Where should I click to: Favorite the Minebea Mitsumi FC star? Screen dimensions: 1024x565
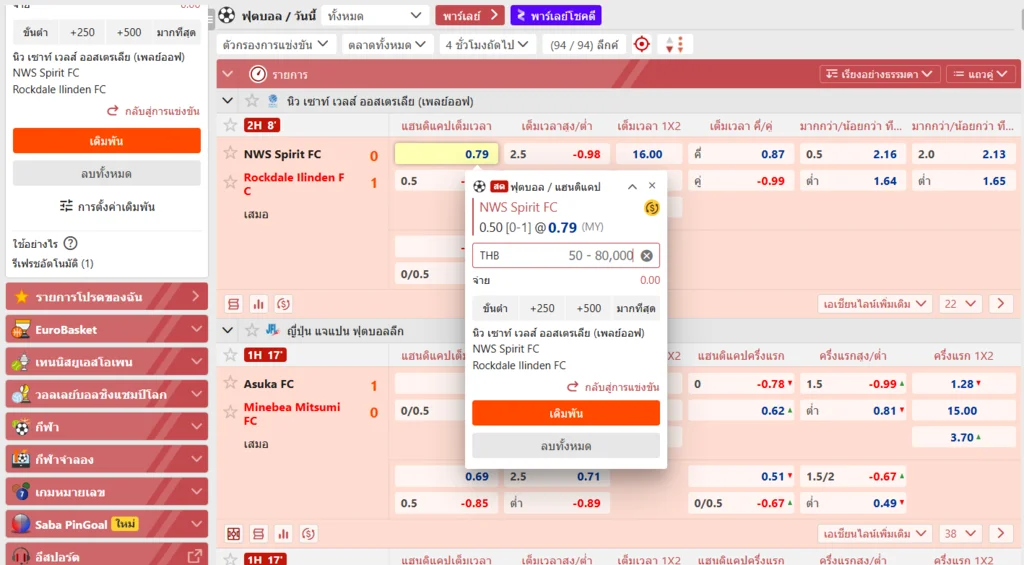(x=230, y=412)
